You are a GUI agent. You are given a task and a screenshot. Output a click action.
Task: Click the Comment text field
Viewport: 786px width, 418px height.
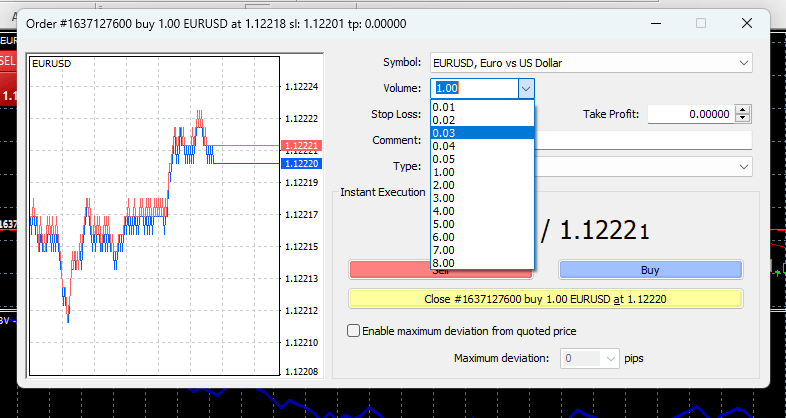(644, 140)
